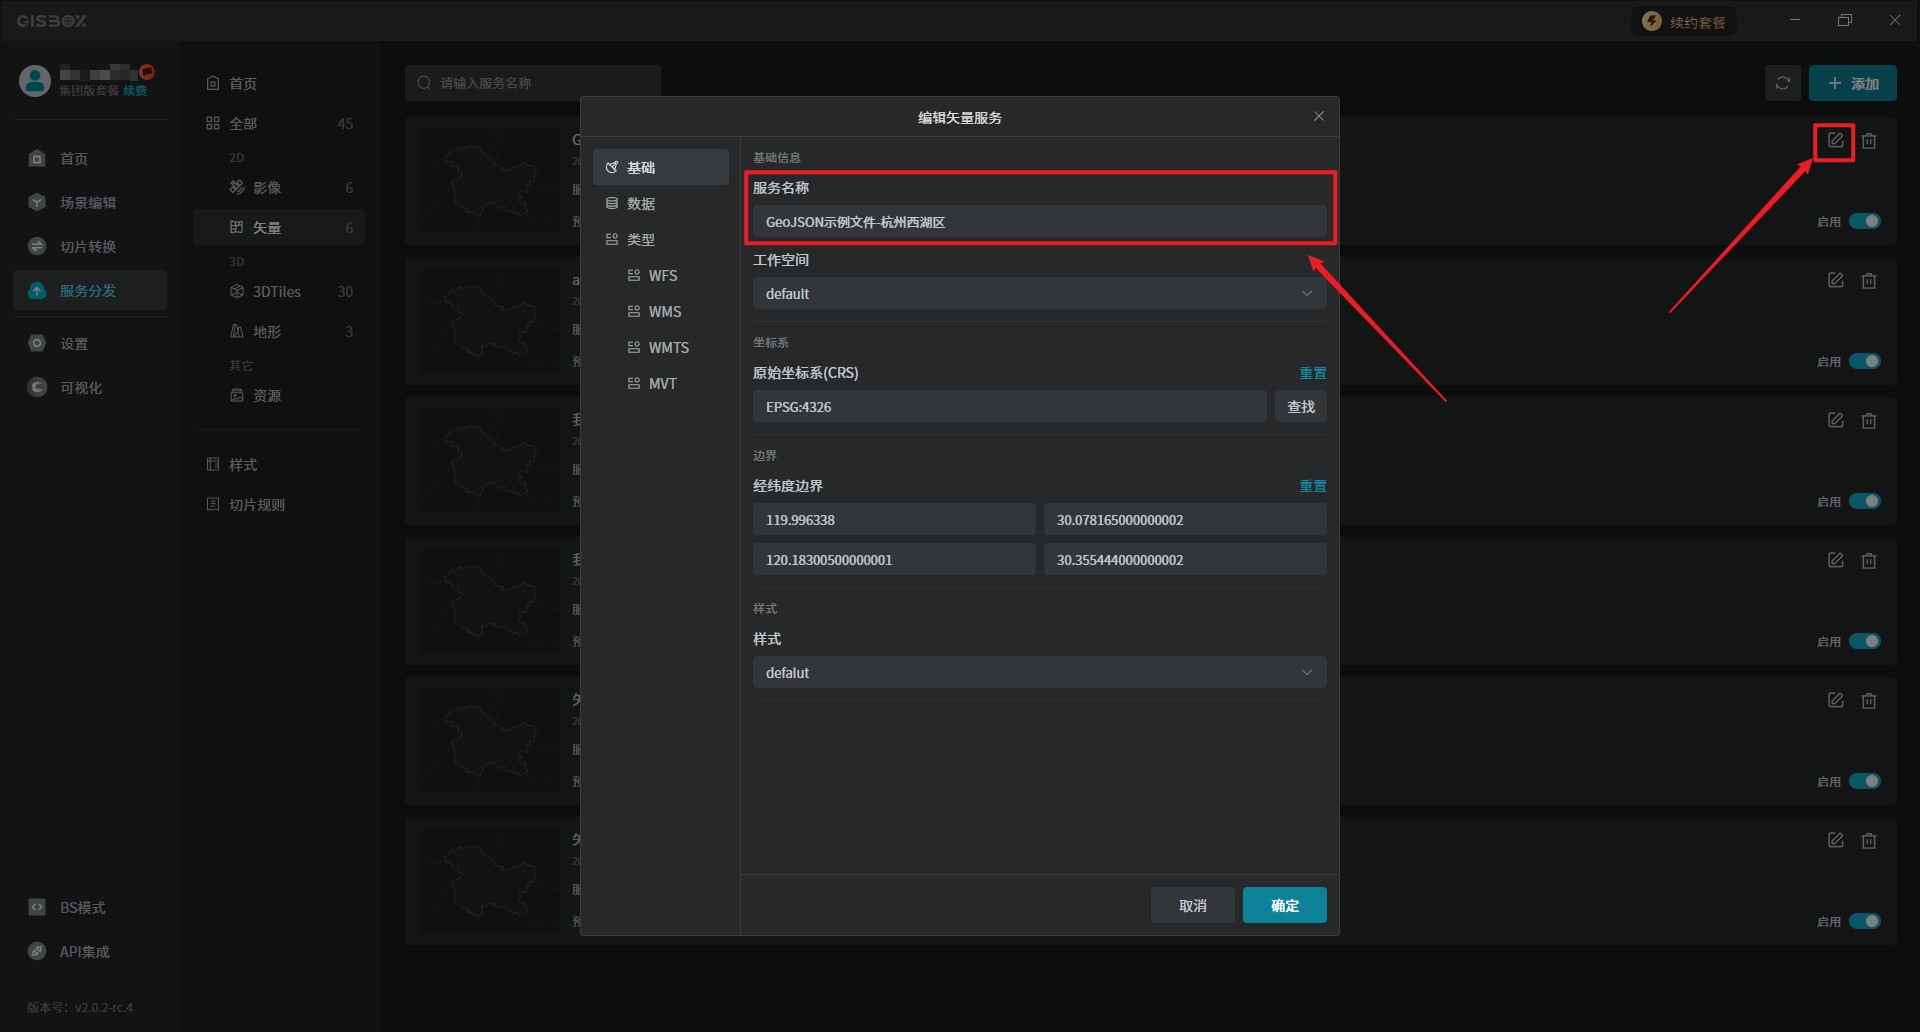Expand the 样式 defalut dropdown
The image size is (1920, 1032).
tap(1038, 673)
